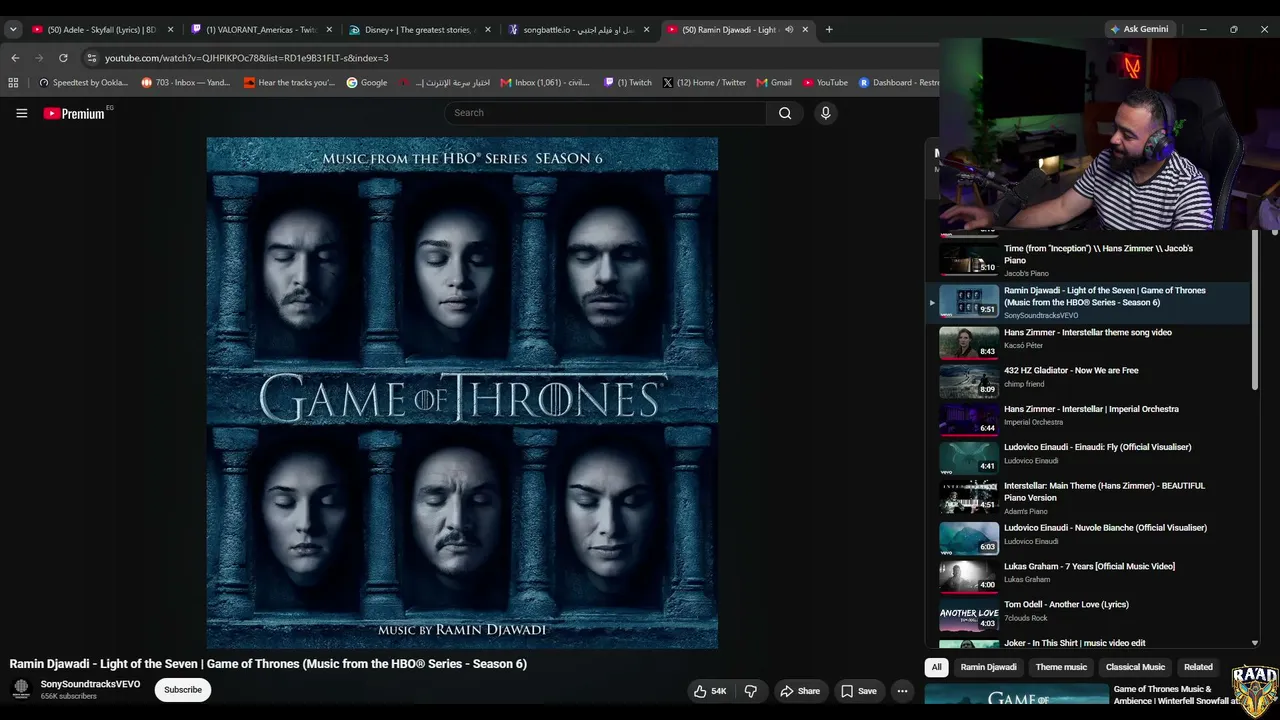Play Interstellar Main Theme BEAUTIFUL Piano Version
The width and height of the screenshot is (1280, 720).
click(1090, 497)
